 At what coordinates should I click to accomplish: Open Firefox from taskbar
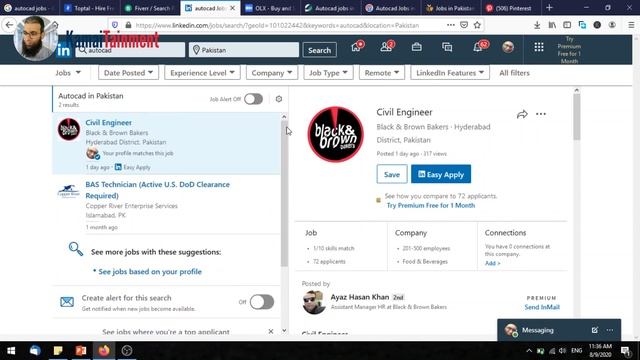pyautogui.click(x=104, y=351)
